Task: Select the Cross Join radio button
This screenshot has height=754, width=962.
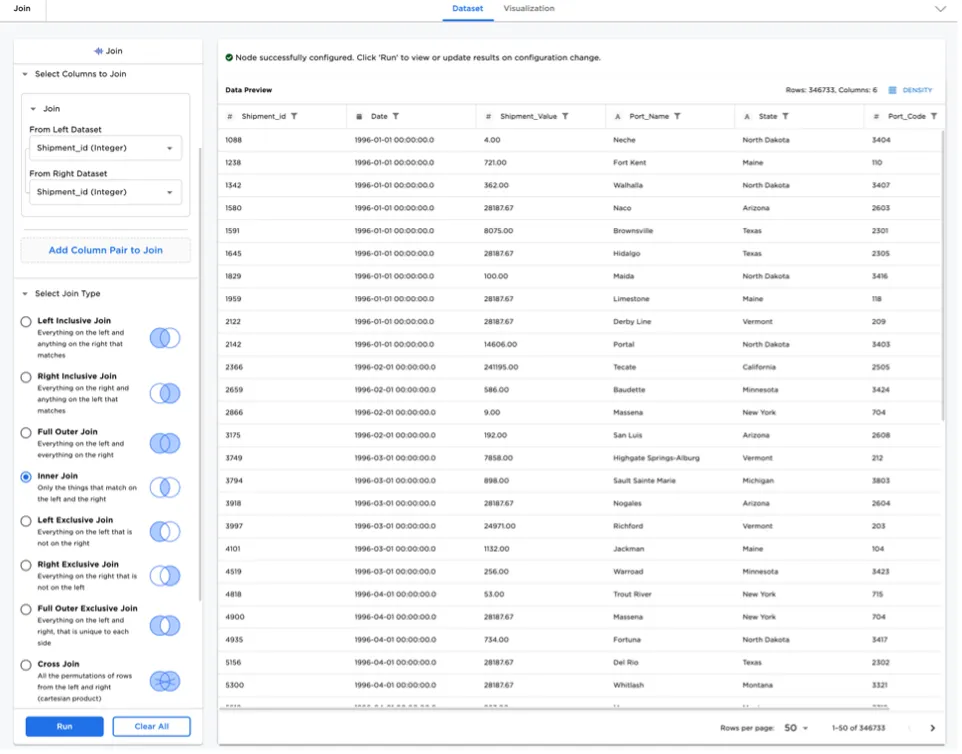Action: (x=26, y=665)
